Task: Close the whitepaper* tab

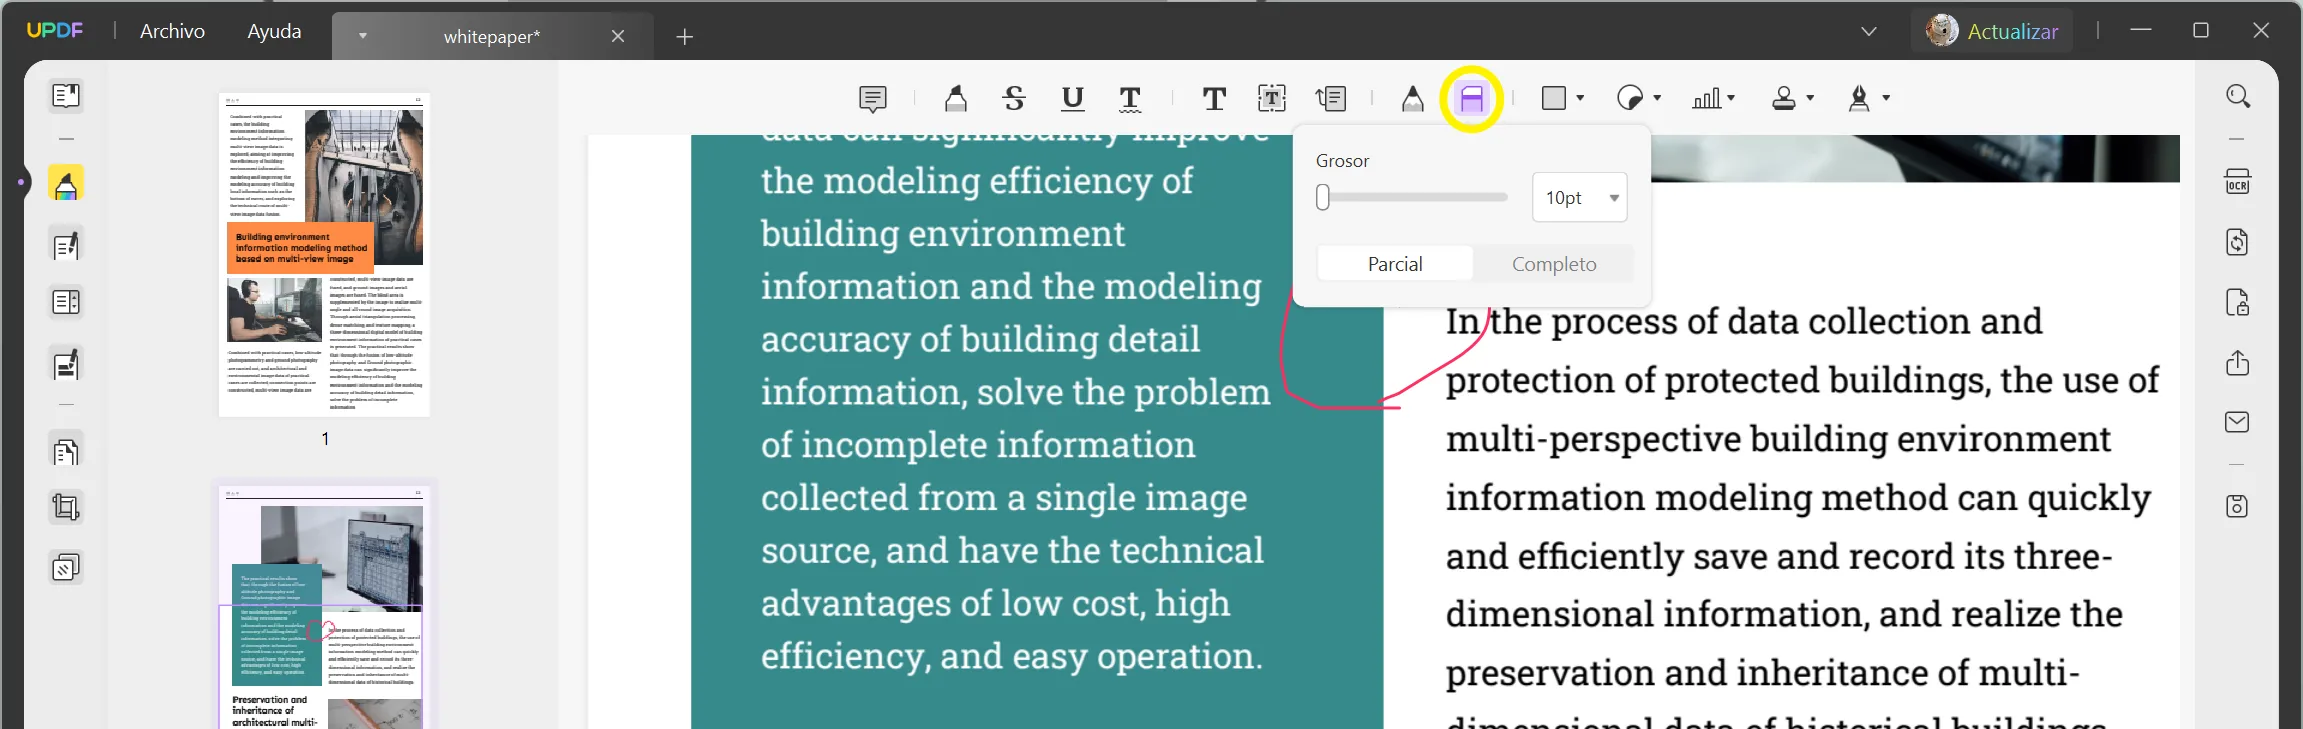Action: click(618, 36)
